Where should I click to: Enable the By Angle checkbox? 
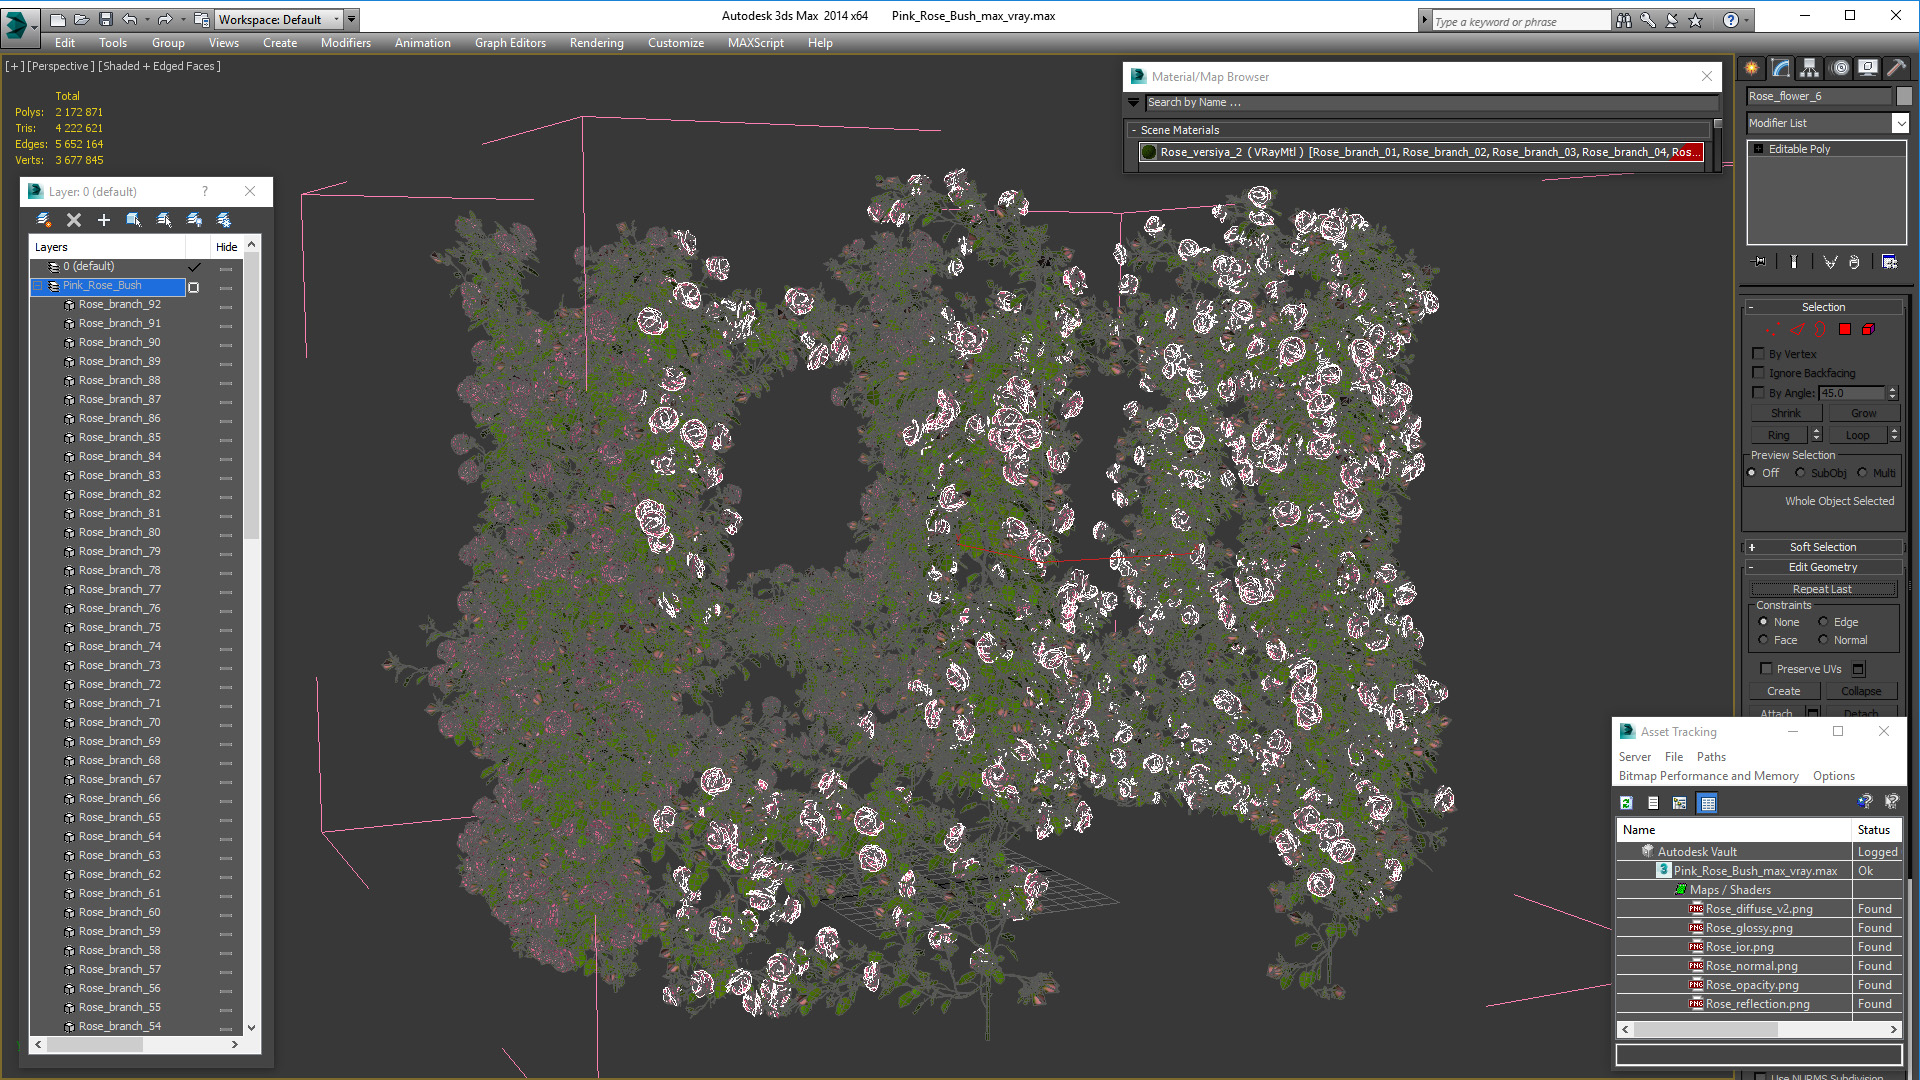click(1759, 392)
